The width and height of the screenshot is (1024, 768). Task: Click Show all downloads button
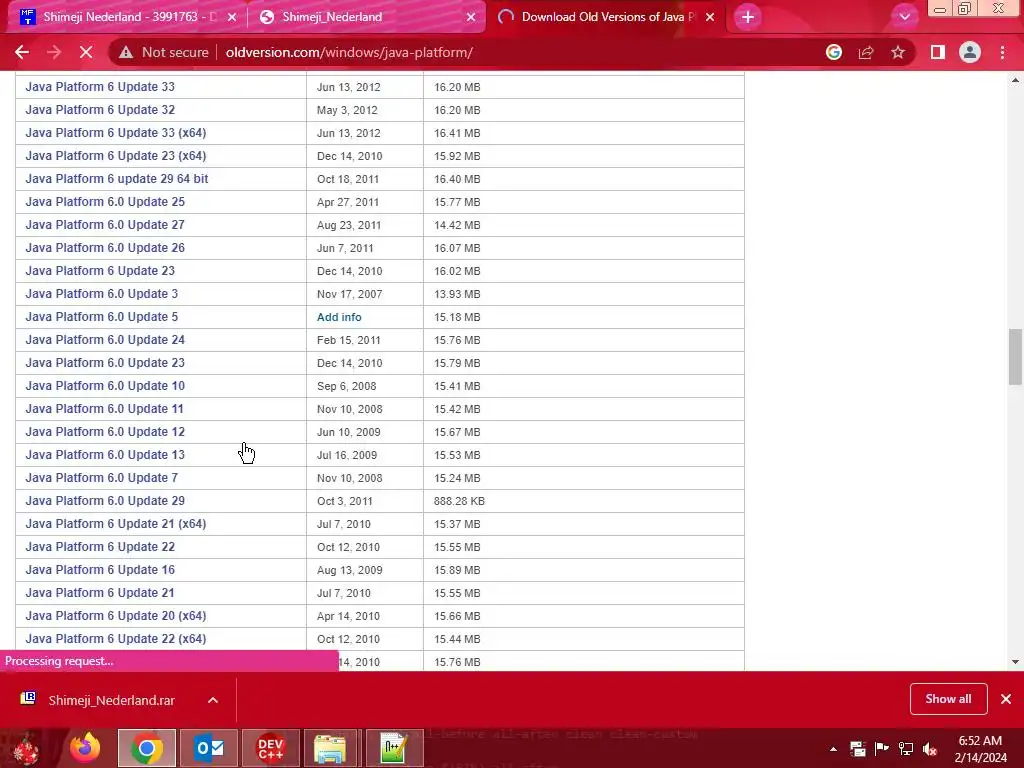948,699
